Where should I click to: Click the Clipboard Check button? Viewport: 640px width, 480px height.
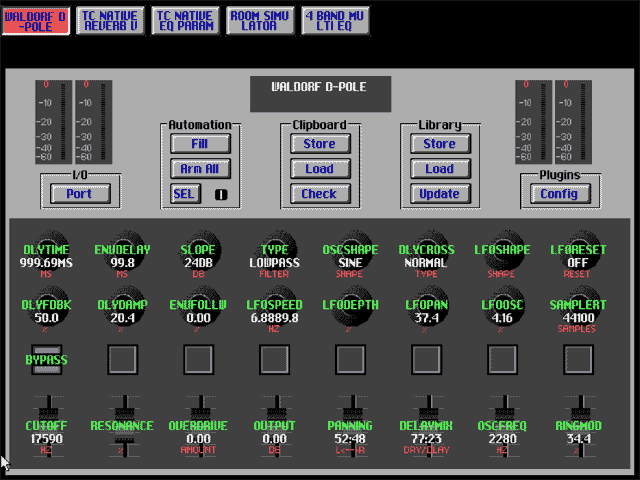(x=320, y=193)
